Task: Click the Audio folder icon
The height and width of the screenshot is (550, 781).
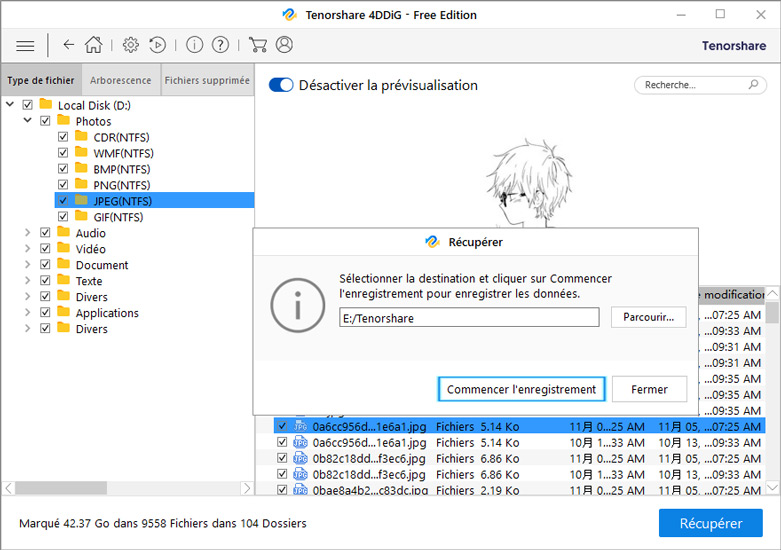Action: tap(63, 232)
